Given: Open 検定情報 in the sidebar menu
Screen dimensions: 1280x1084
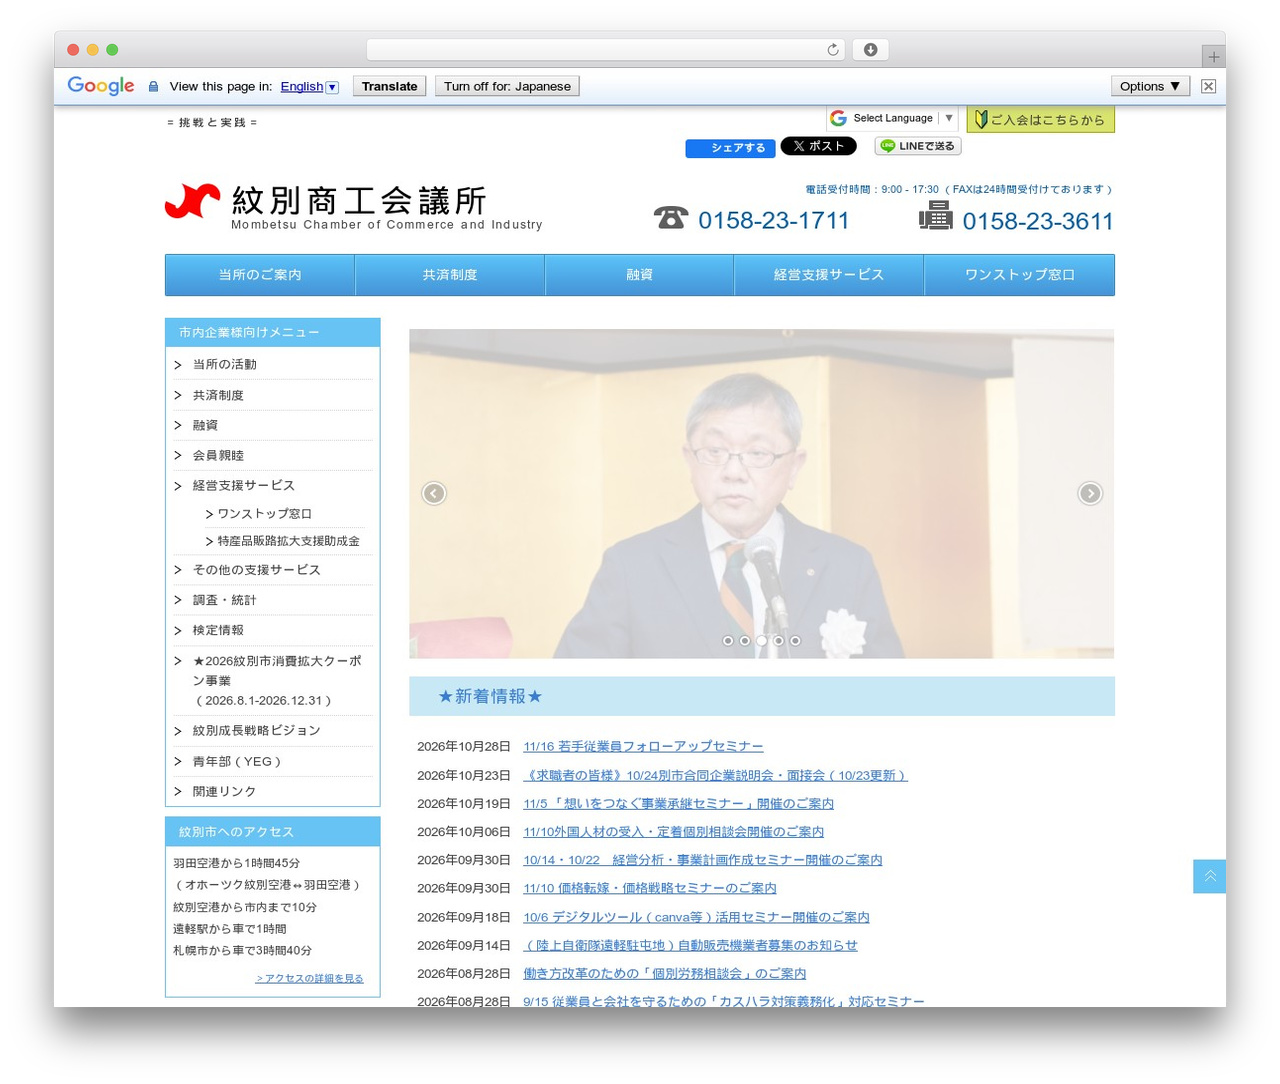Looking at the screenshot, I should coord(218,630).
